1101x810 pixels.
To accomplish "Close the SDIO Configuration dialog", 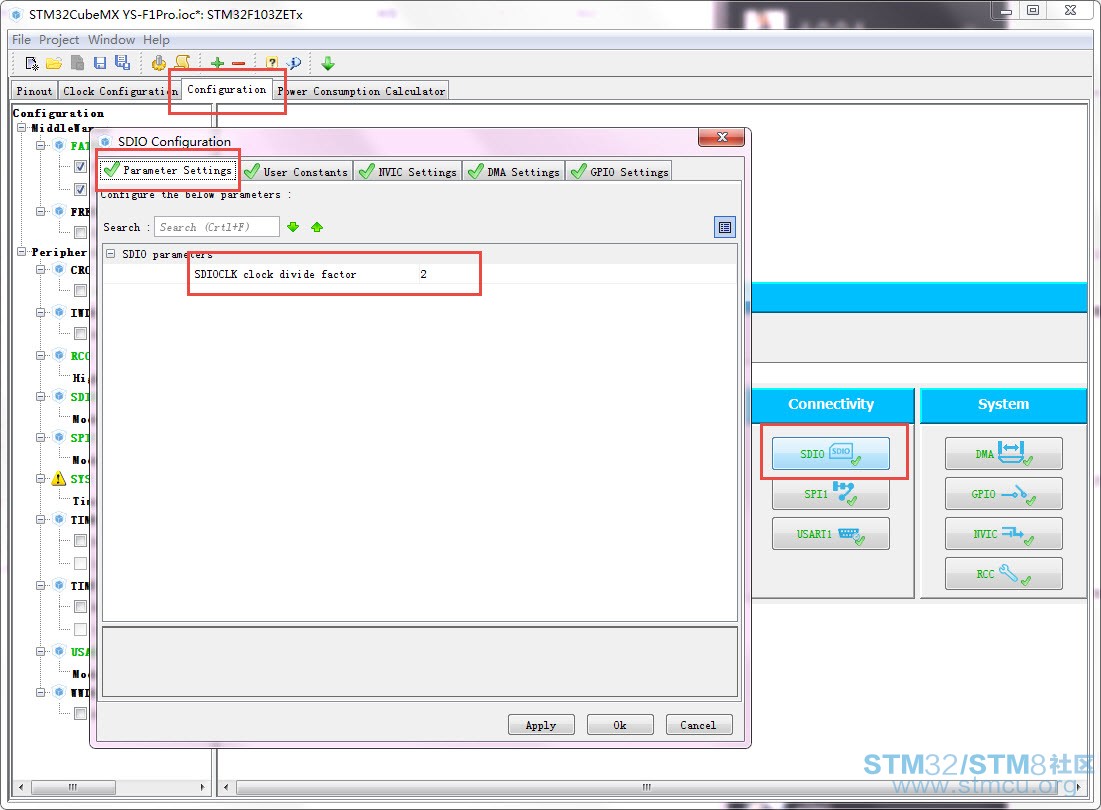I will [721, 138].
